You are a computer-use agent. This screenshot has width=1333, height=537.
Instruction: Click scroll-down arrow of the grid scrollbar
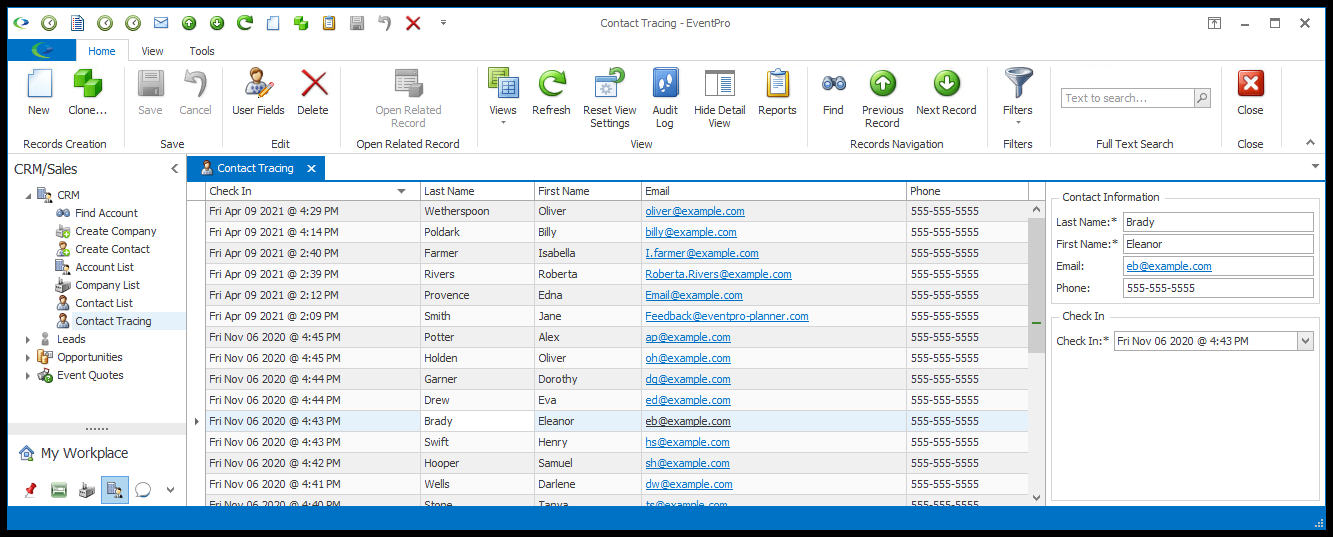click(x=1036, y=496)
